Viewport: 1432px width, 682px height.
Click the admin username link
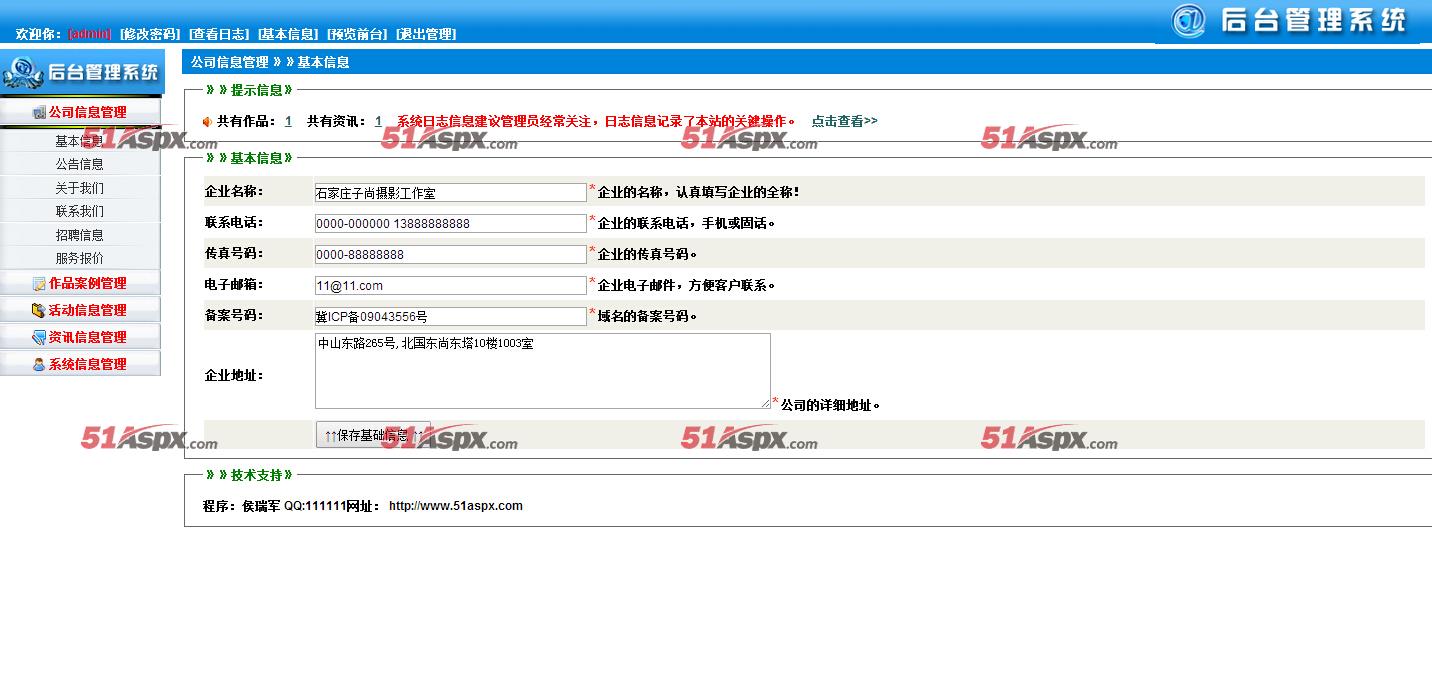90,34
